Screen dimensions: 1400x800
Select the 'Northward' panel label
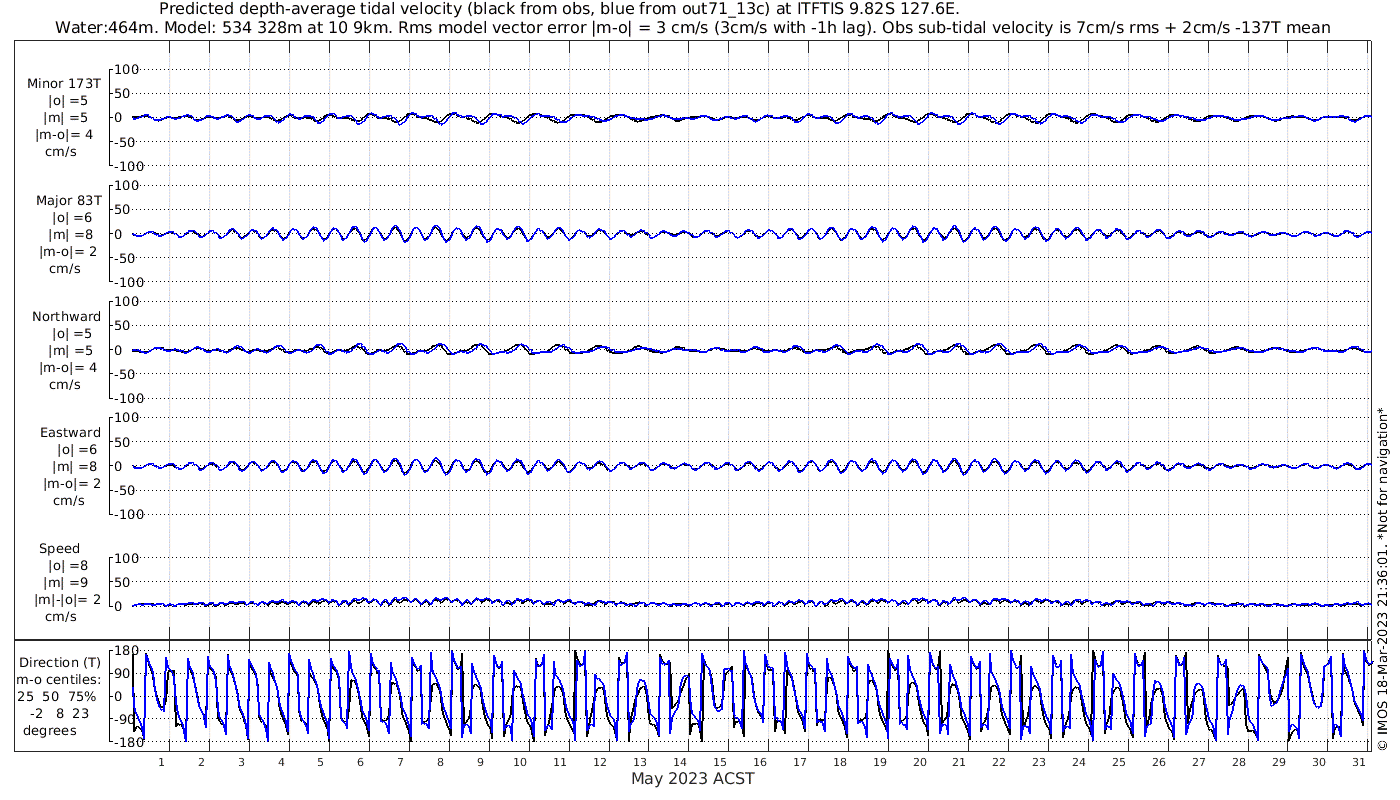click(x=66, y=317)
